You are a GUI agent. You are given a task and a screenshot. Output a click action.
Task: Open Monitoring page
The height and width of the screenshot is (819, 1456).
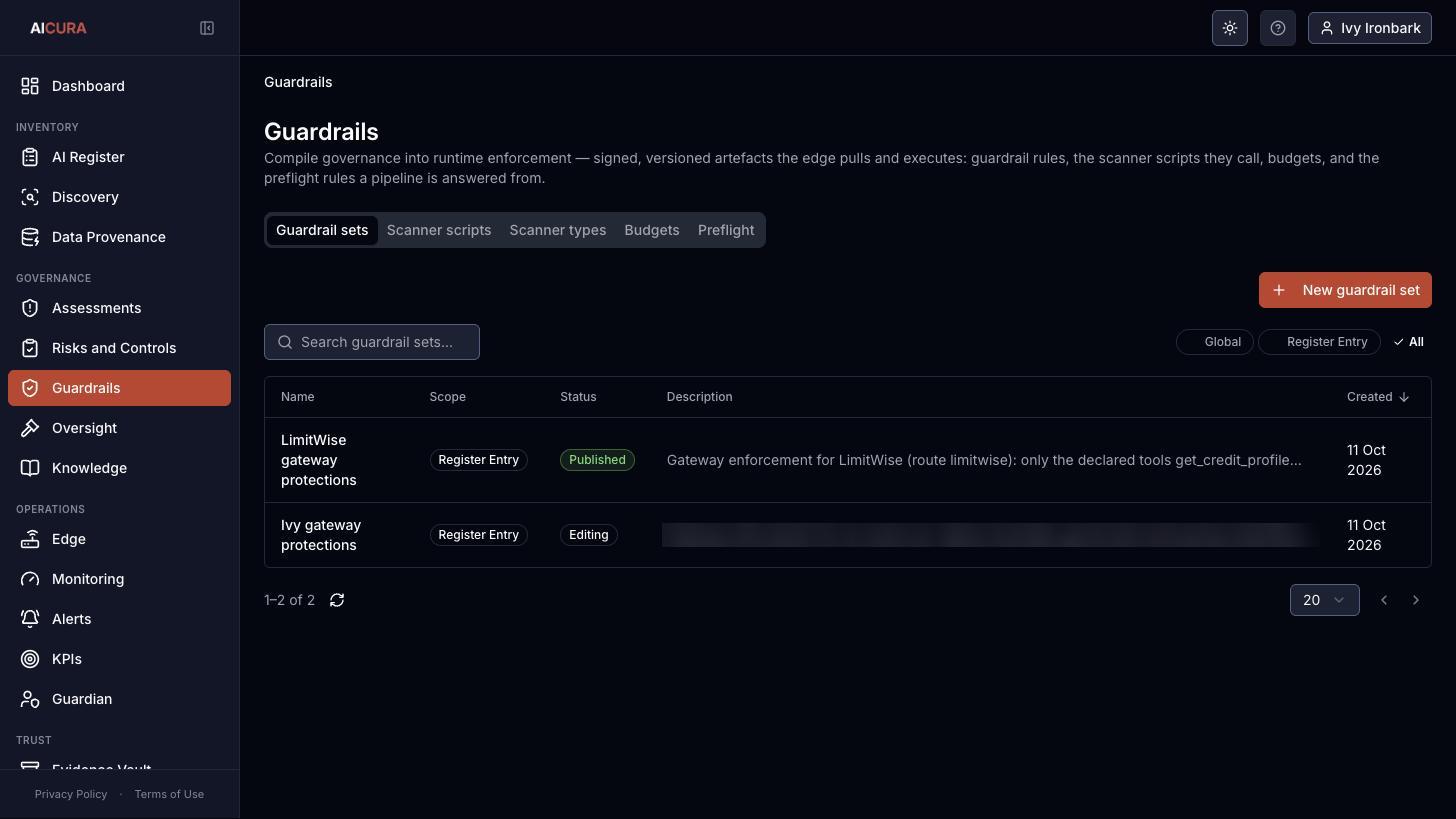coord(119,579)
